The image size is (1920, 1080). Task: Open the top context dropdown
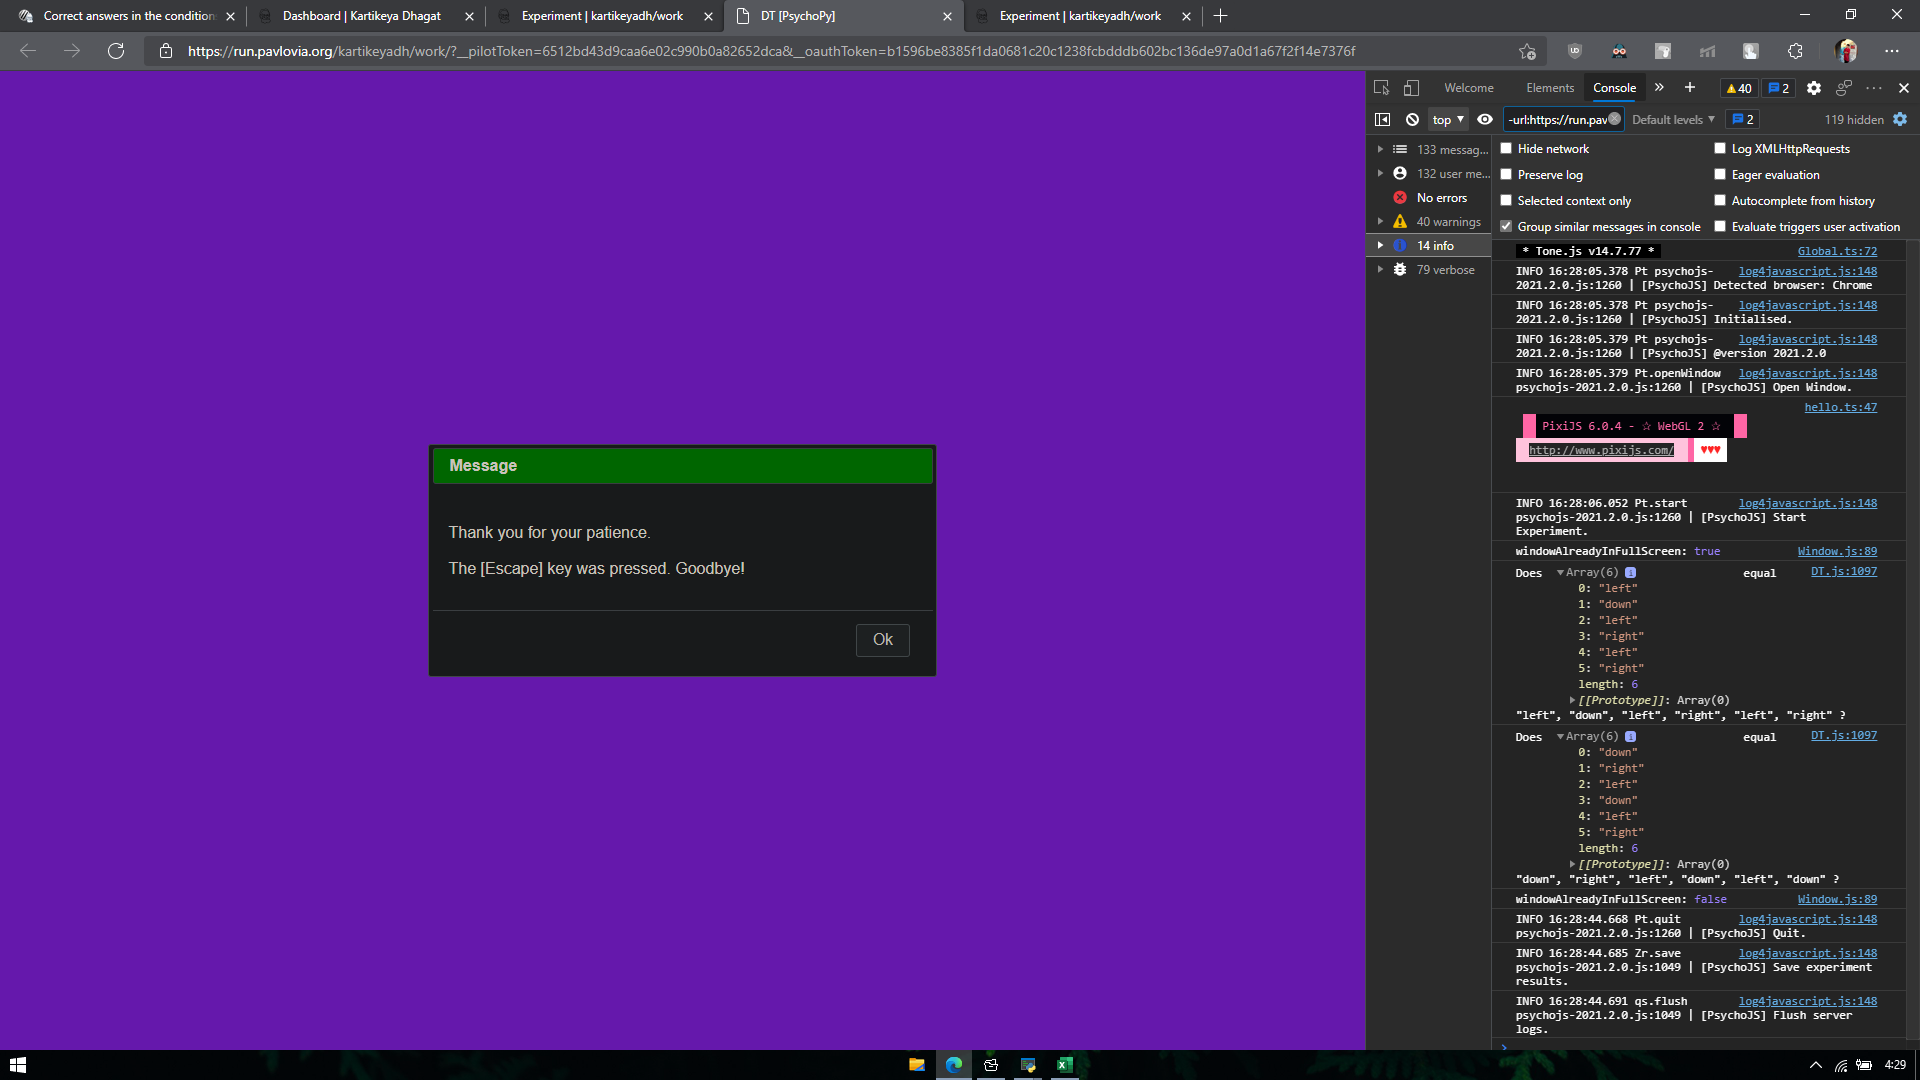pyautogui.click(x=1447, y=119)
